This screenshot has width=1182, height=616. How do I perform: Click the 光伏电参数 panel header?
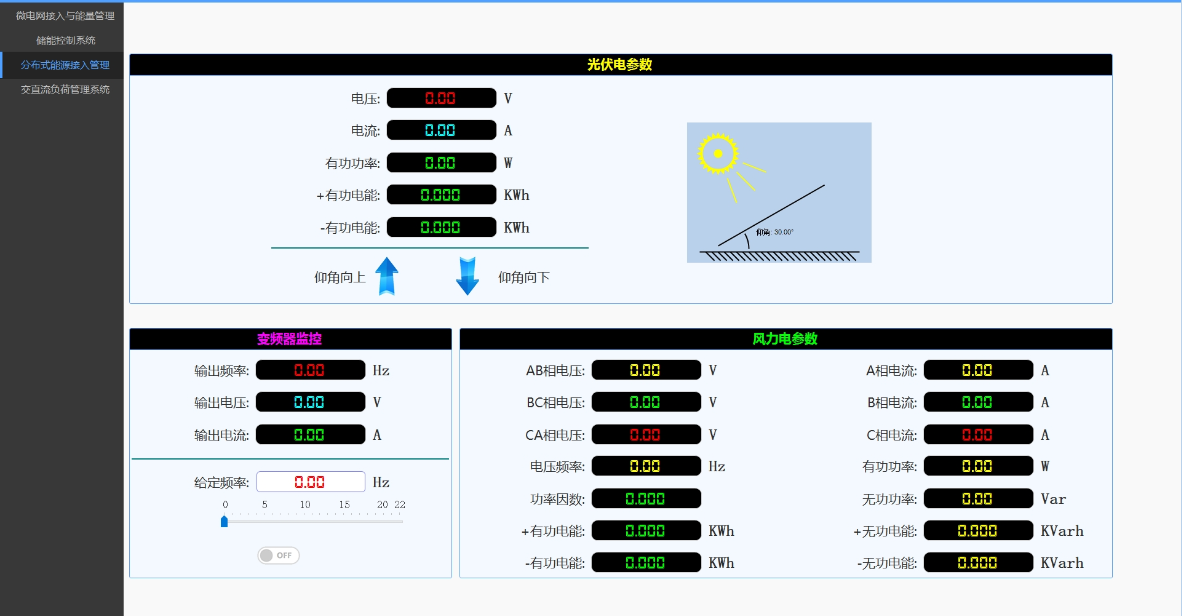pos(620,65)
